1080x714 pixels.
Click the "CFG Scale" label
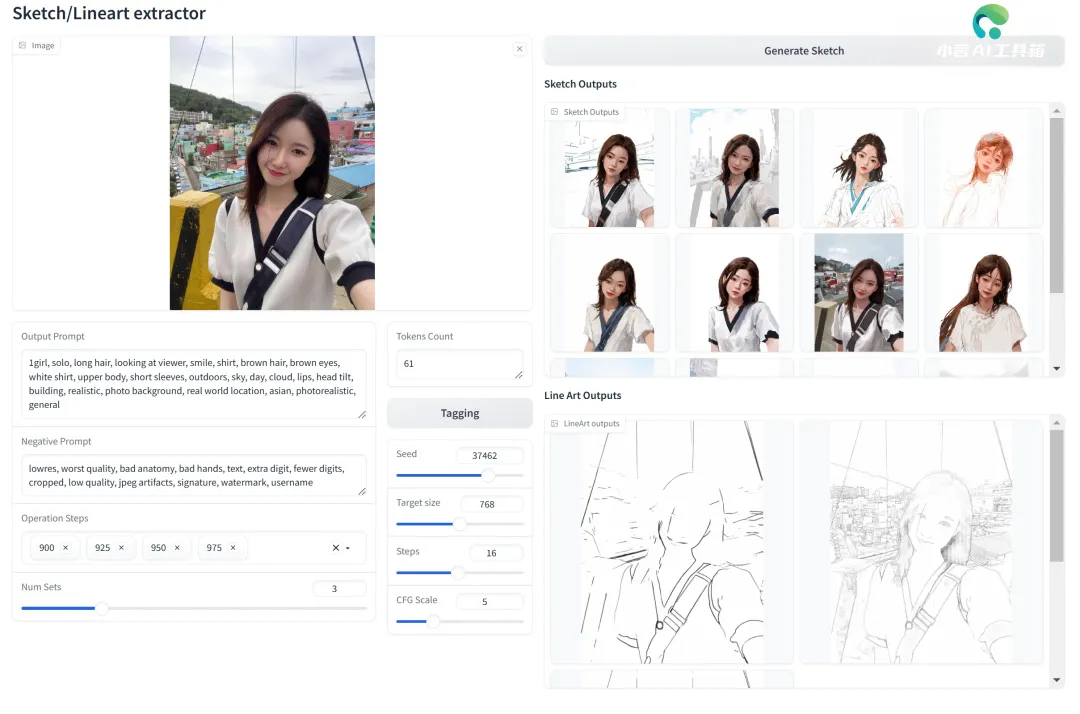(417, 600)
